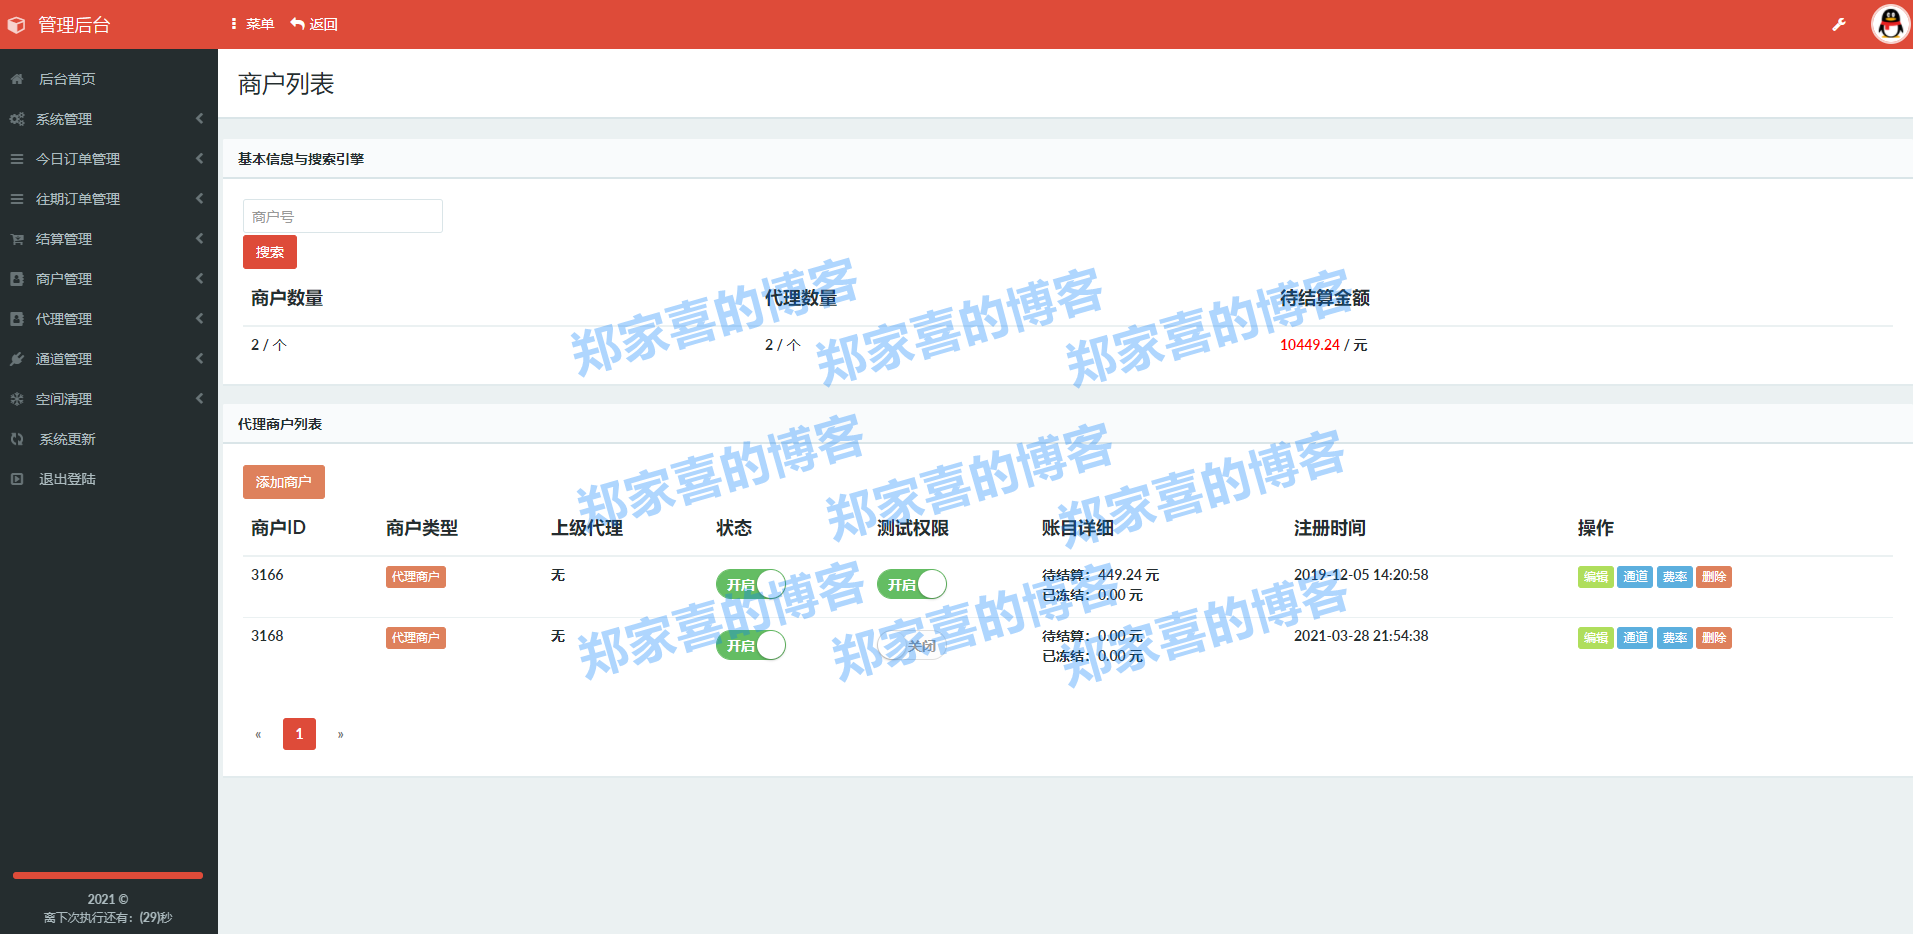
Task: Click the list icon beside 今日订单管理
Action: pos(17,159)
